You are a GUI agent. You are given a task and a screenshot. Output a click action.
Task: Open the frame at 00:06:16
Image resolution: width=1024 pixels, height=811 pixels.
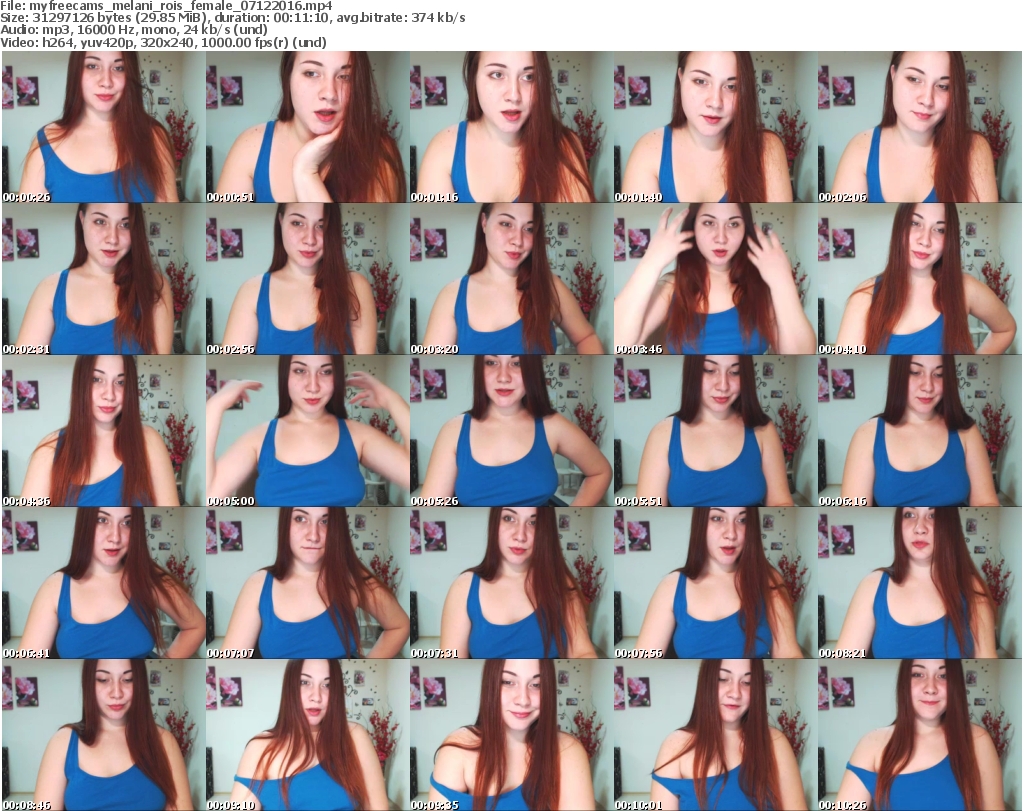pos(919,431)
